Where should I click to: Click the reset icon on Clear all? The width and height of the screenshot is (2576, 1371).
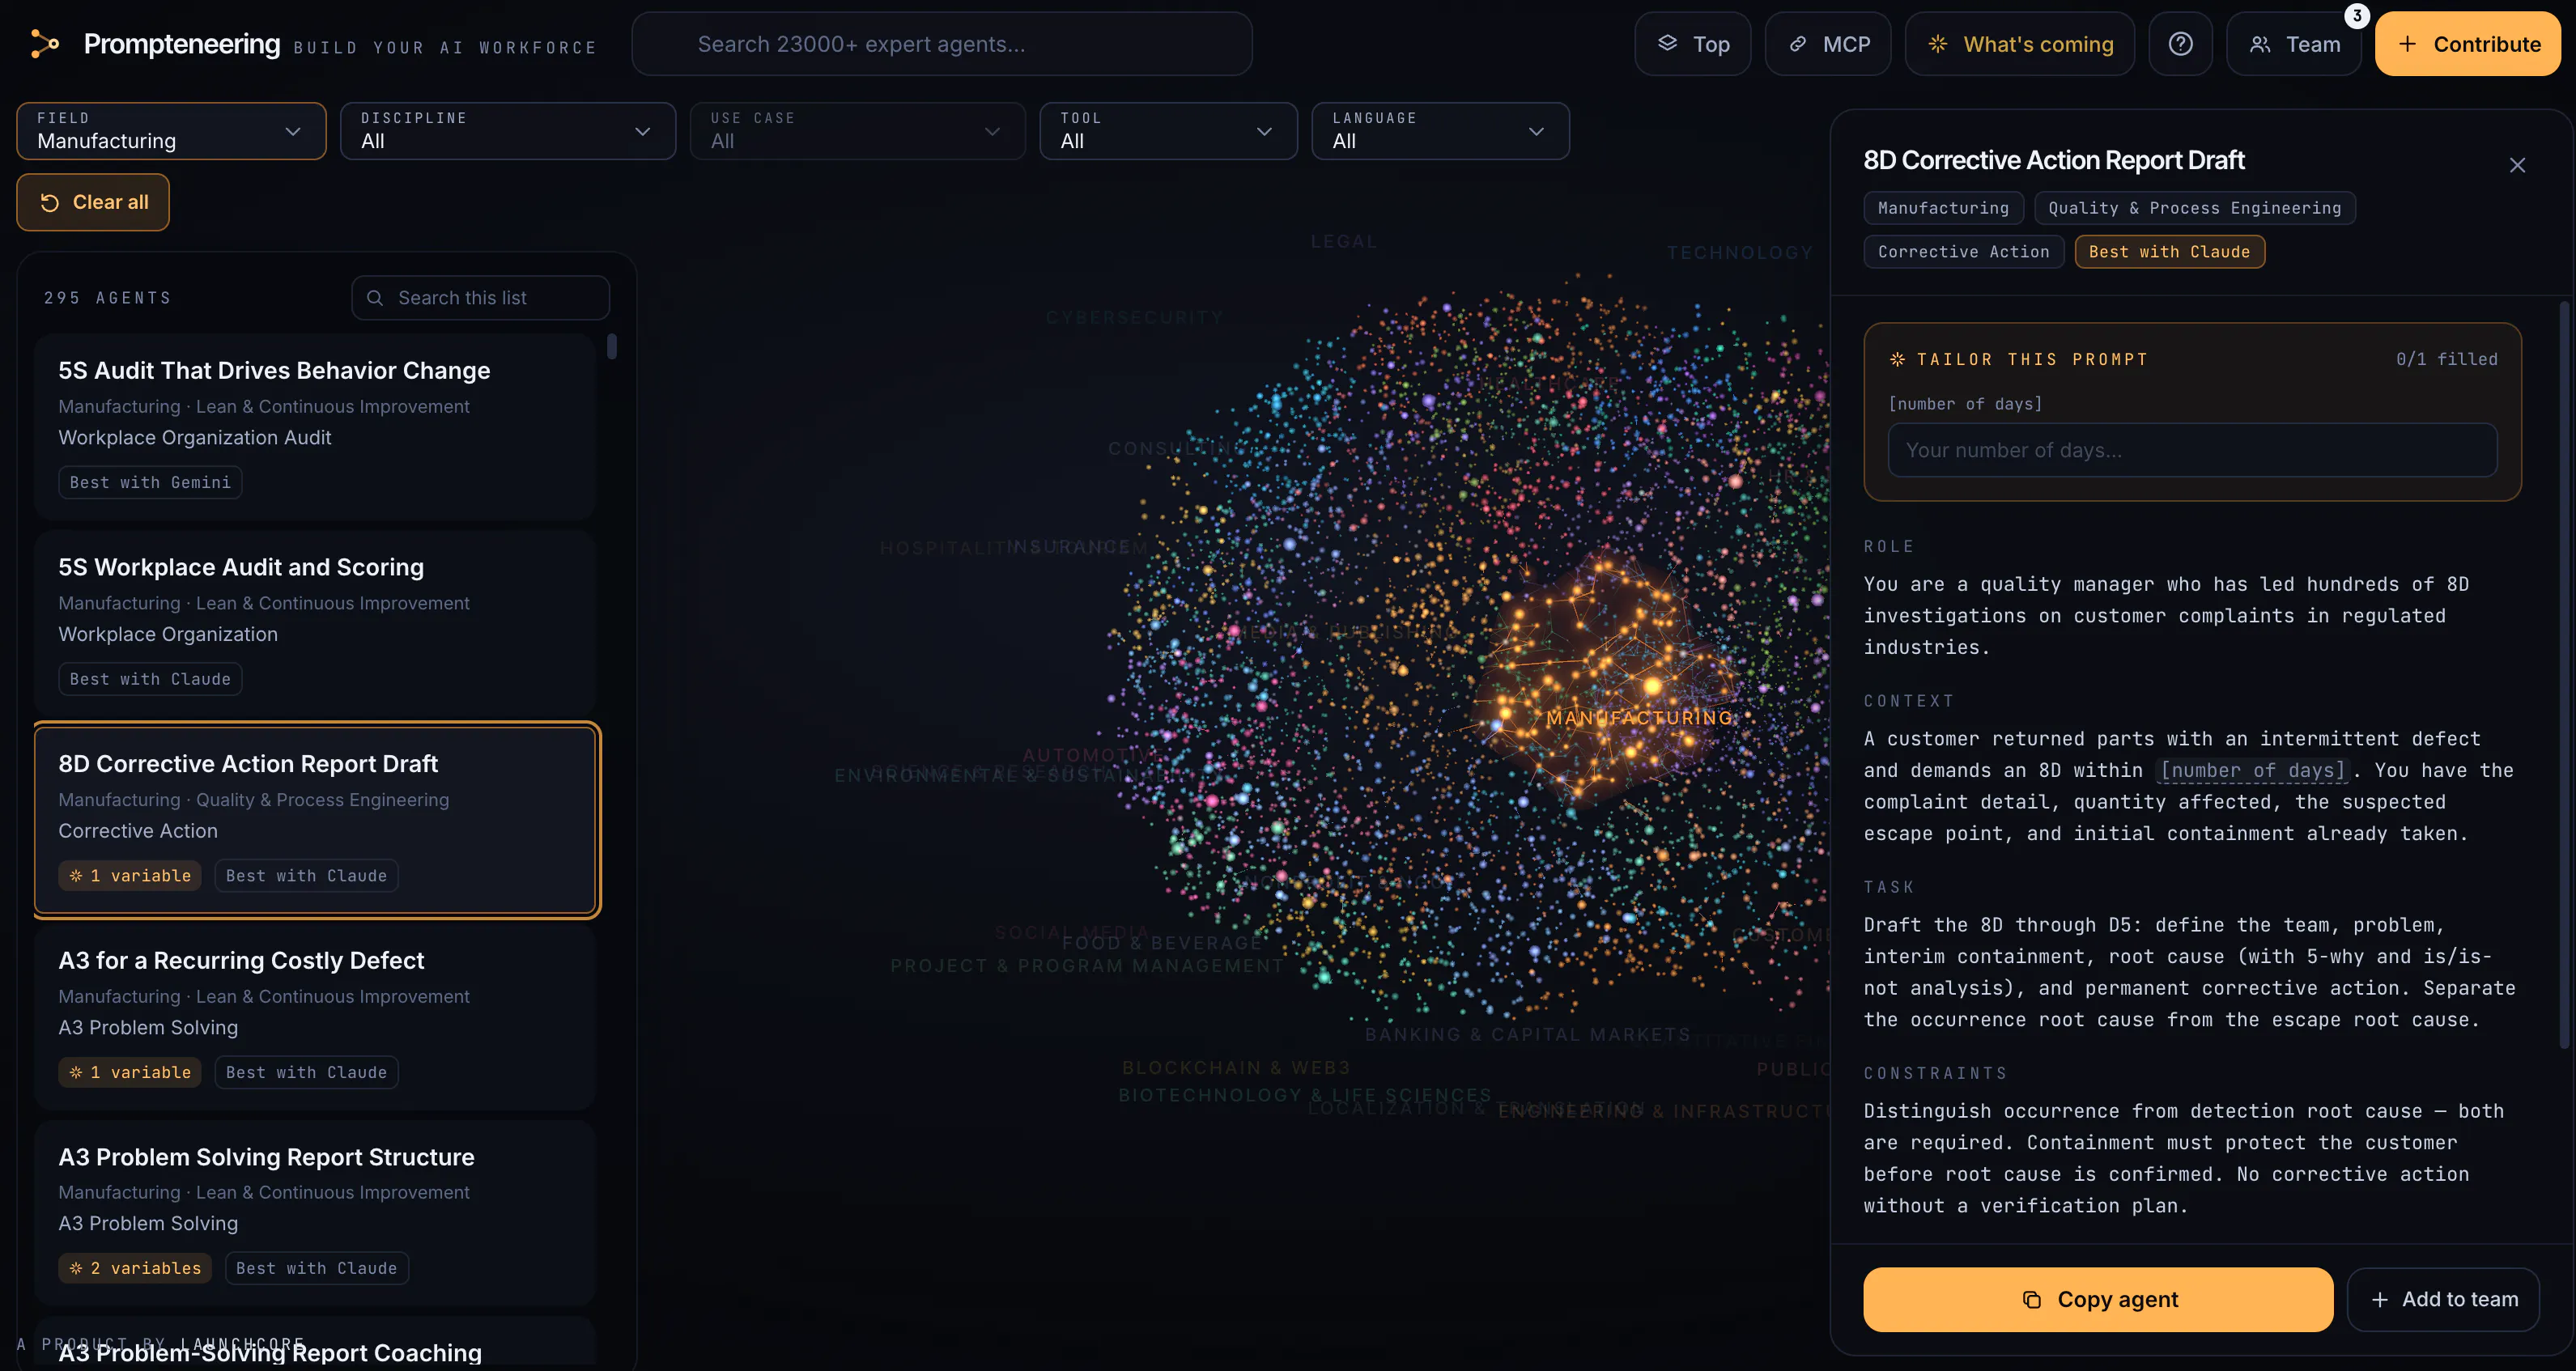tap(49, 202)
